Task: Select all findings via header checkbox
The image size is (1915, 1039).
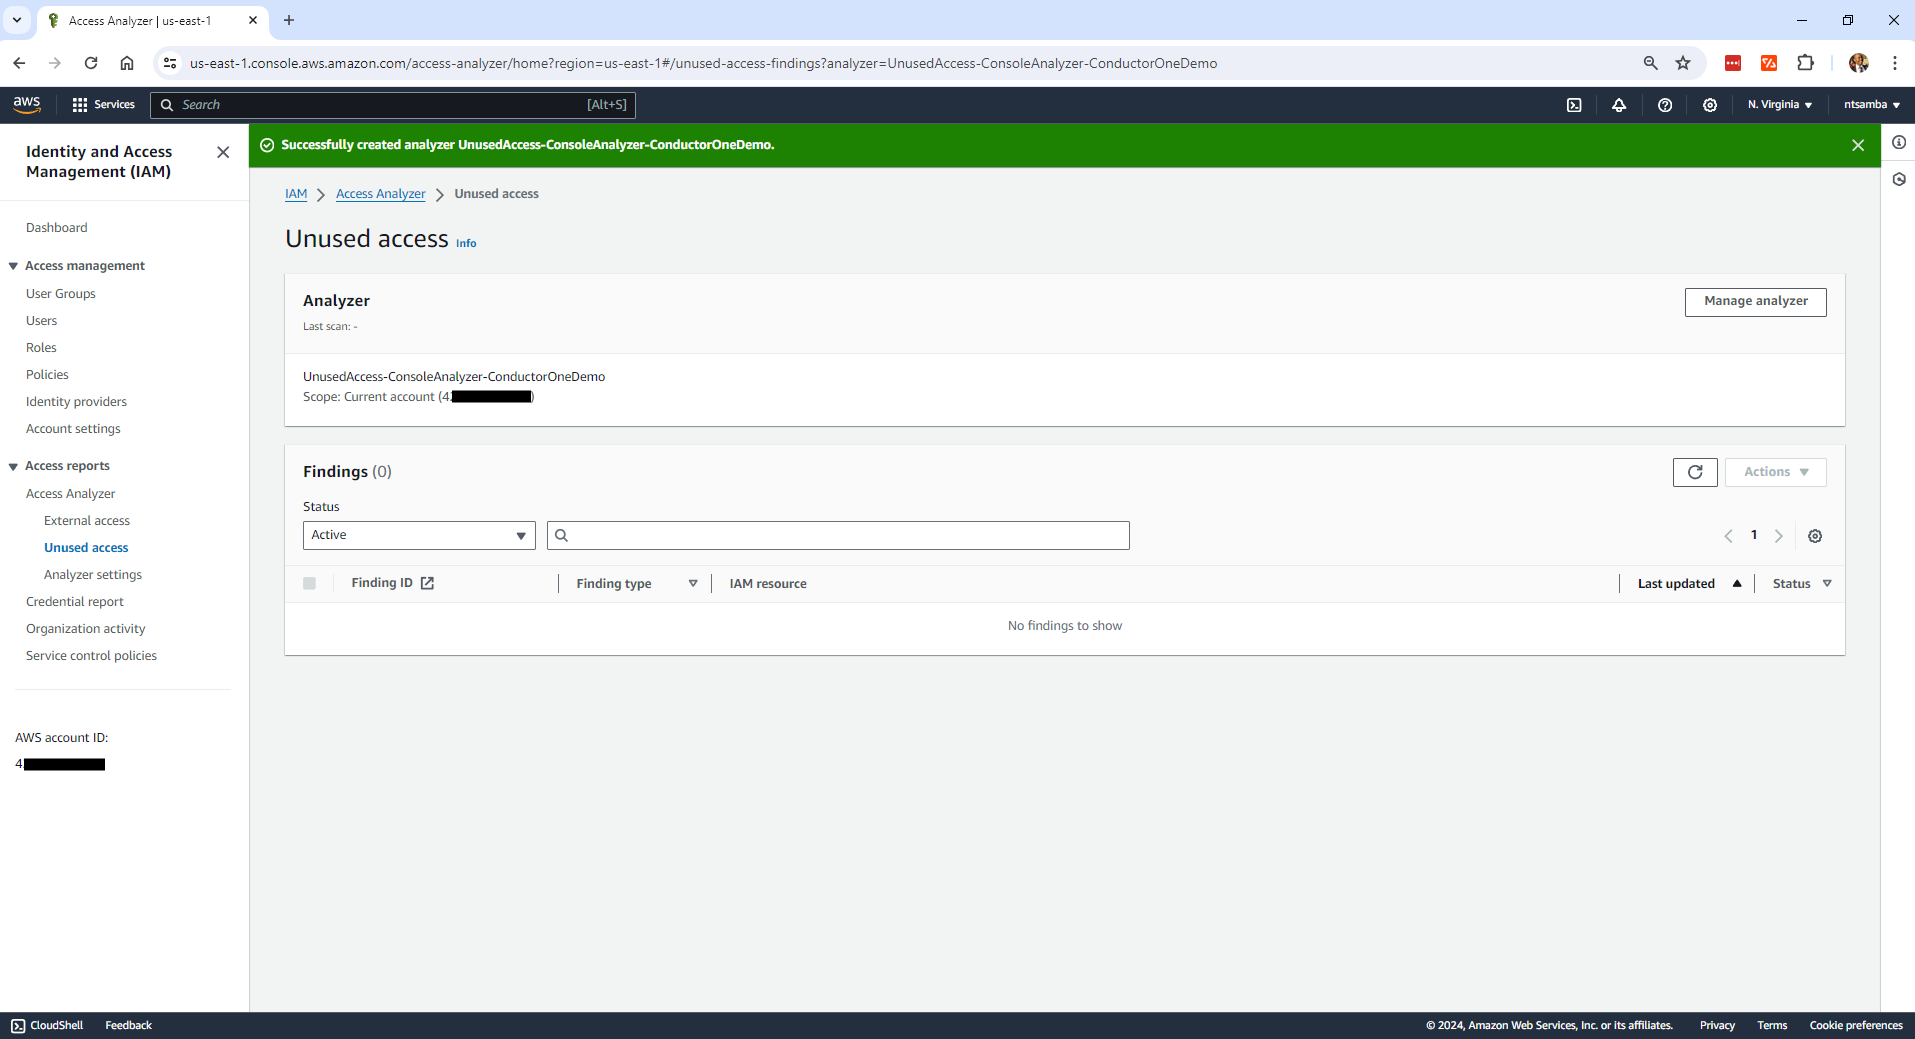Action: (309, 583)
